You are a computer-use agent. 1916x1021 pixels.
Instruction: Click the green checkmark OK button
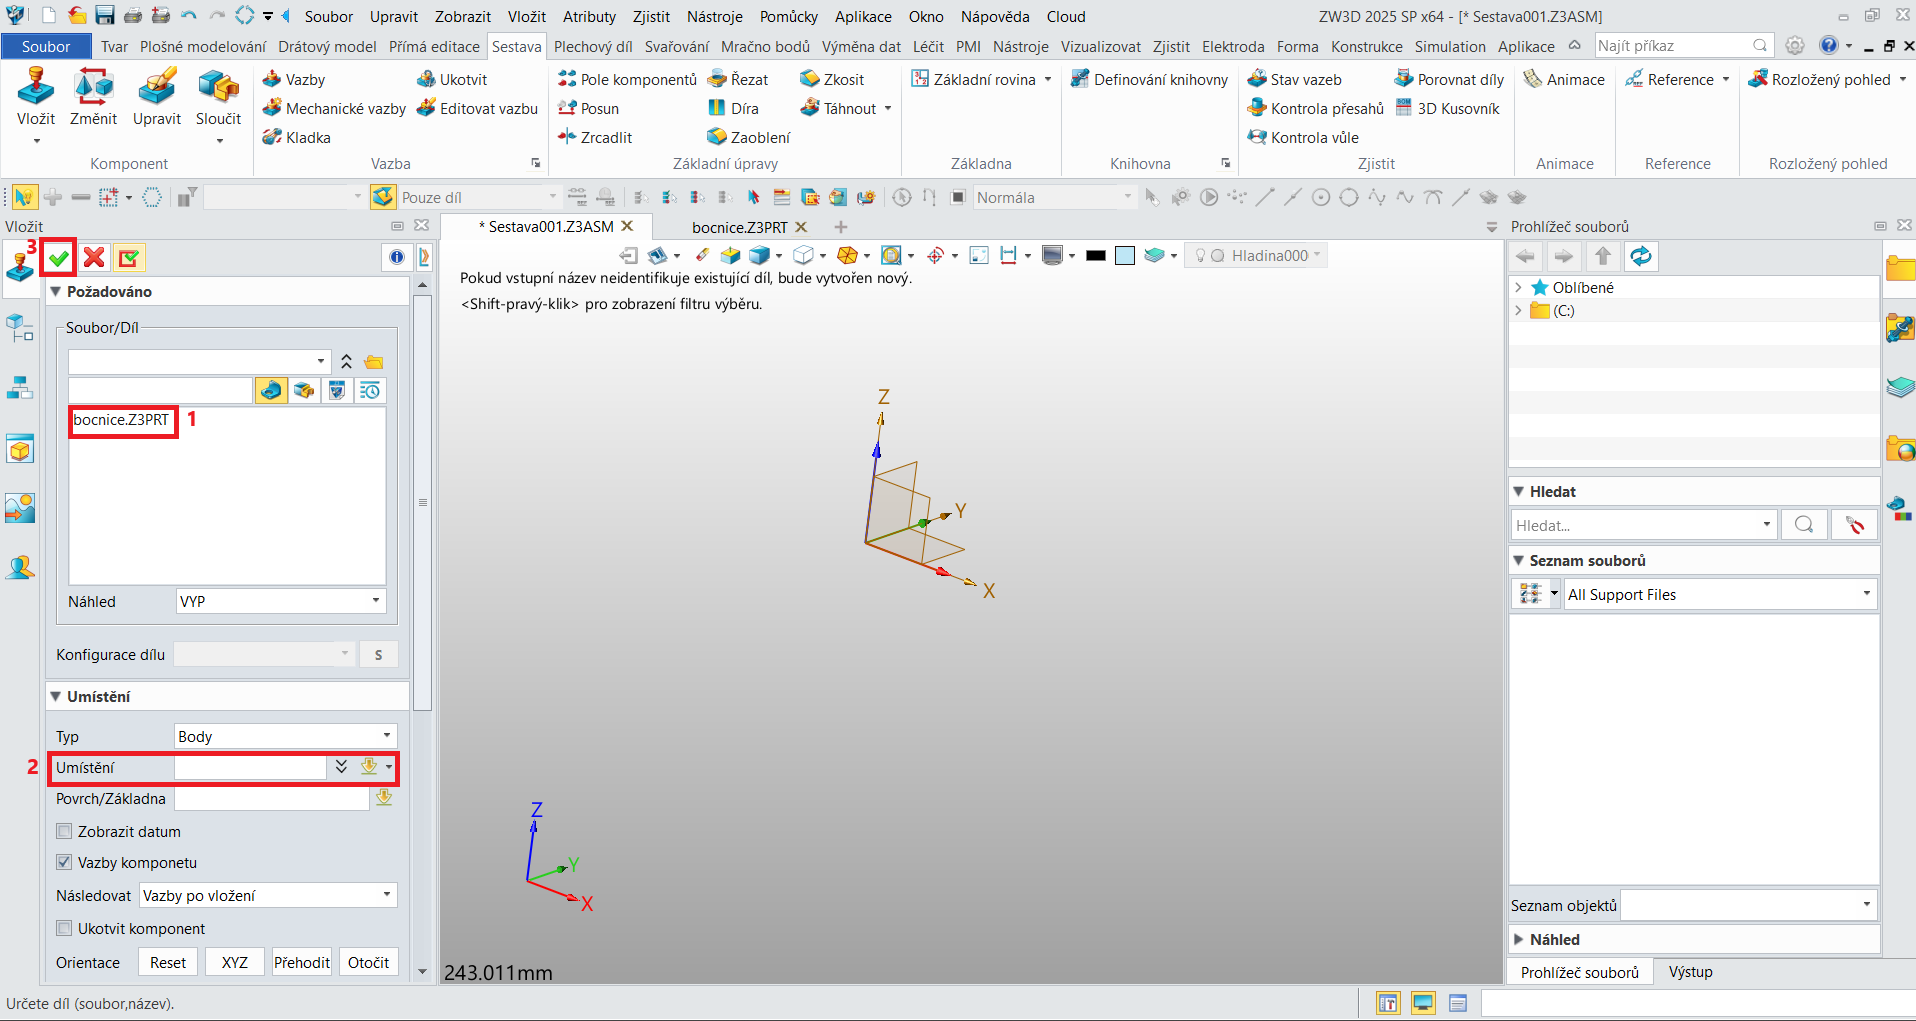pos(59,258)
